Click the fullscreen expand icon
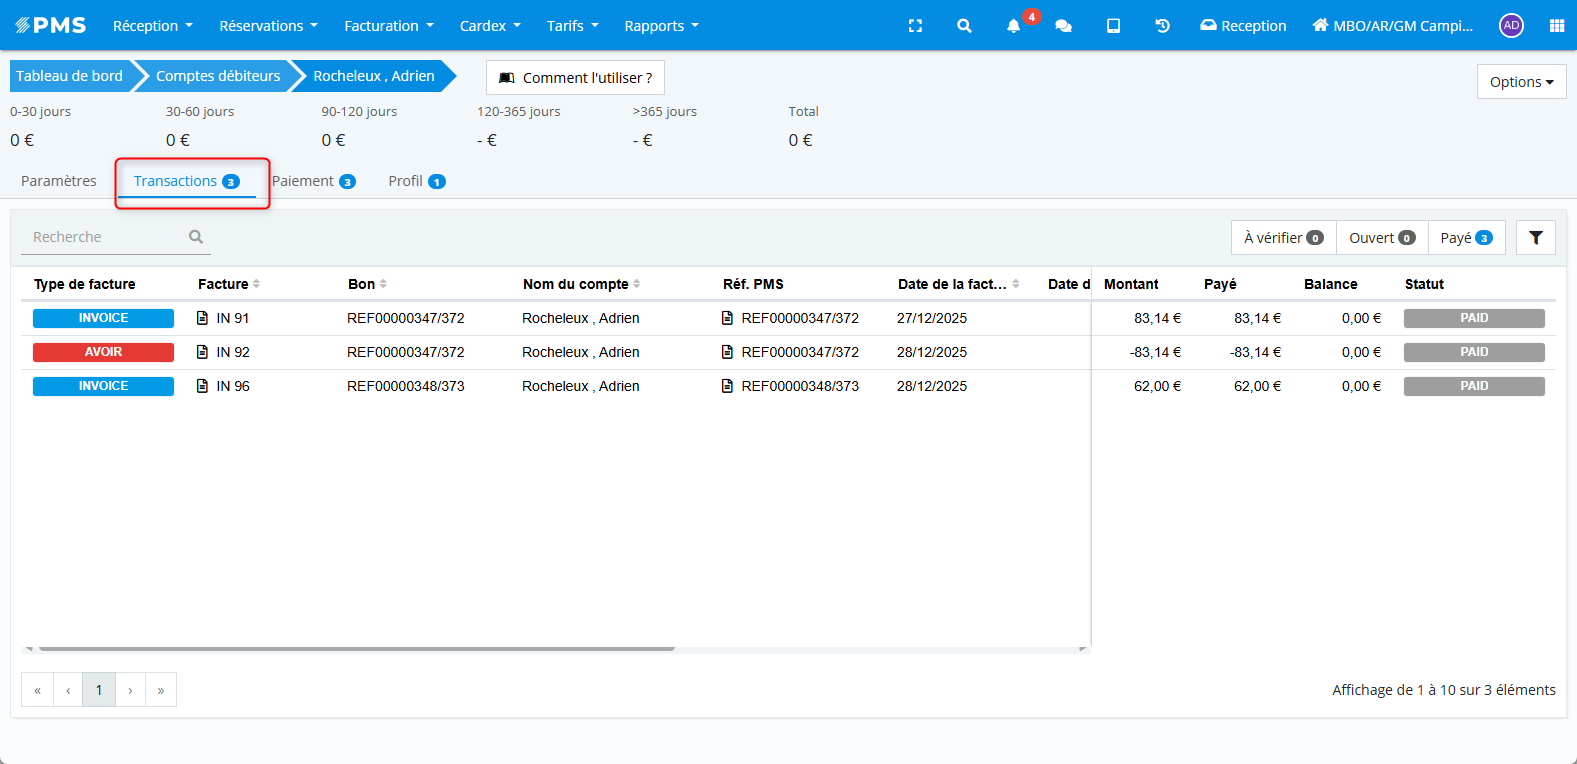This screenshot has height=764, width=1577. pos(915,26)
